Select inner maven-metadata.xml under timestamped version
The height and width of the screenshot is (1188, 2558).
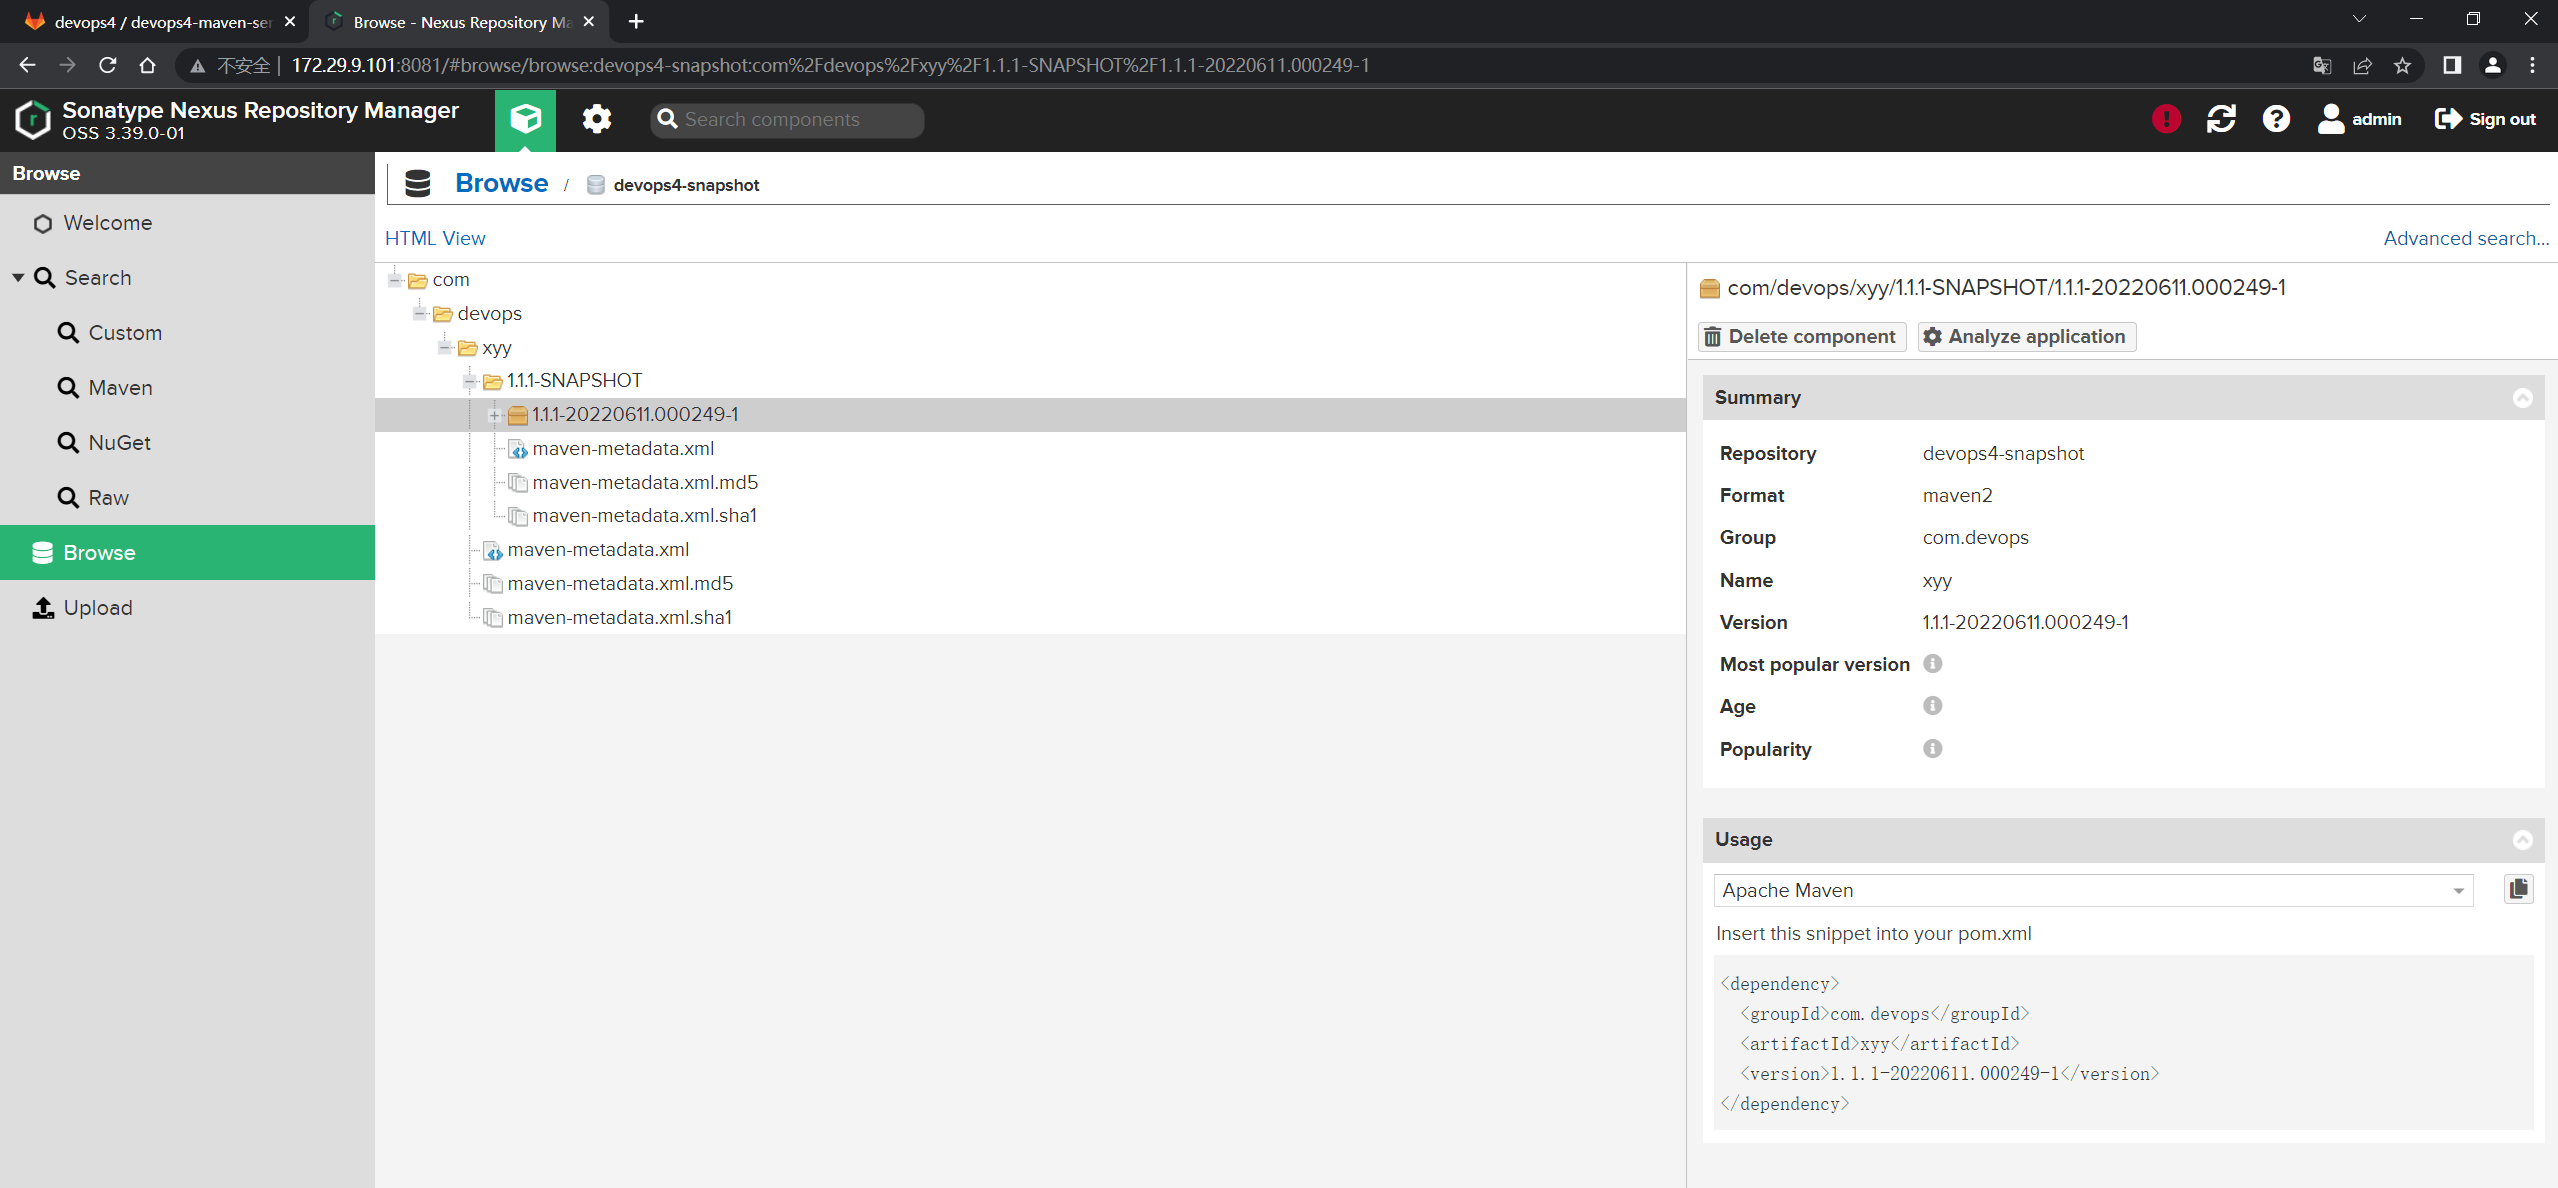pyautogui.click(x=623, y=449)
